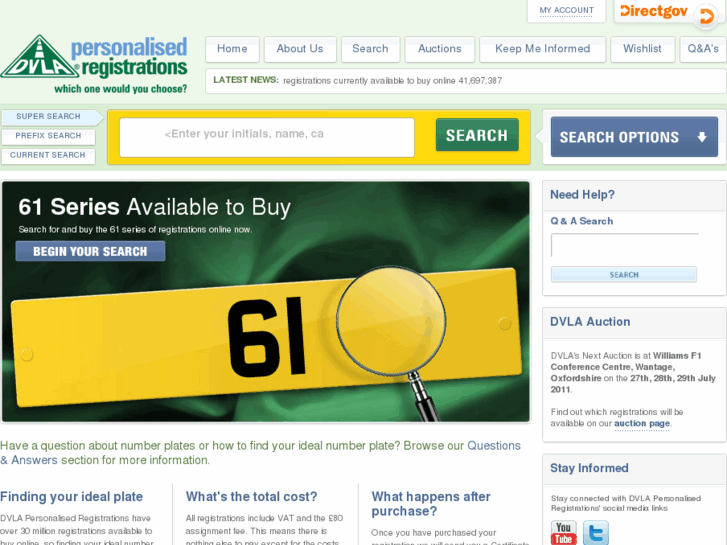
Task: Click the Latest News registrations count text
Action: (x=392, y=81)
